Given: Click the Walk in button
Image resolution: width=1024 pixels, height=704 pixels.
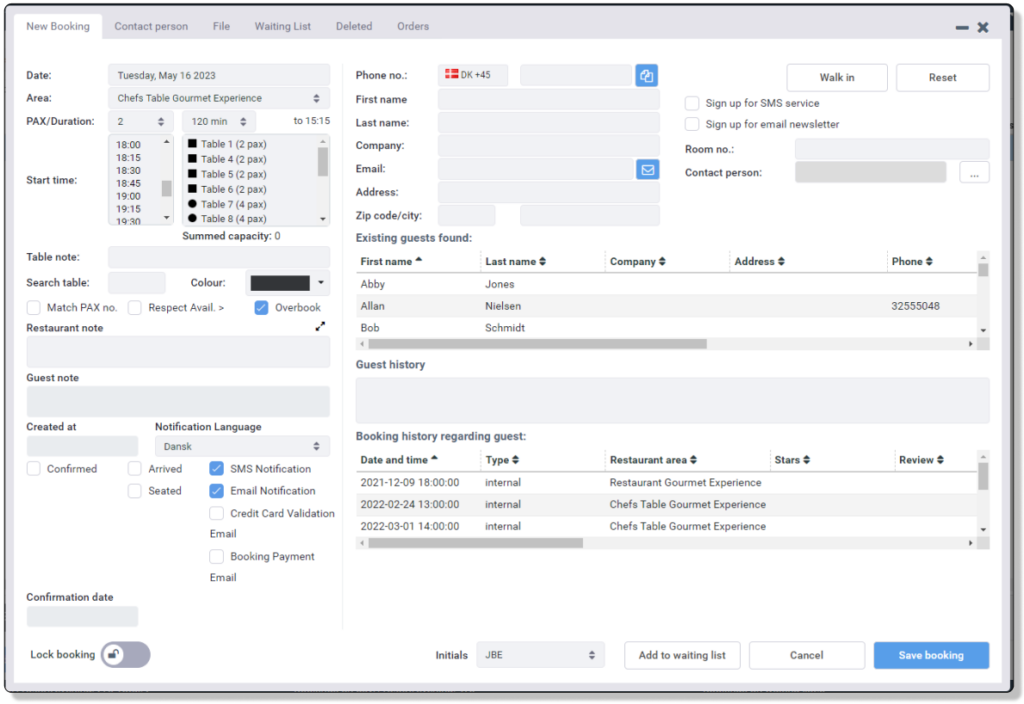Looking at the screenshot, I should click(837, 77).
